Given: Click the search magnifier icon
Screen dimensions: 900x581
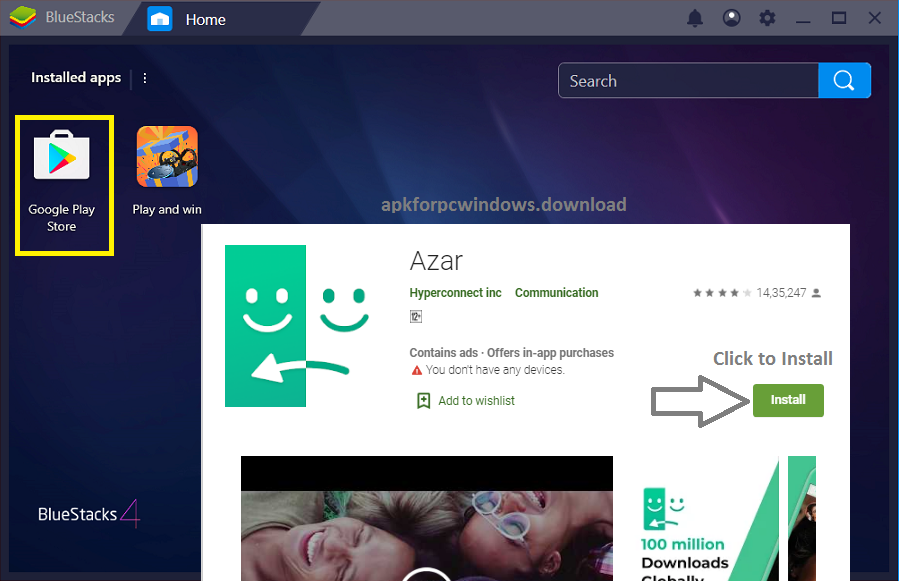Looking at the screenshot, I should click(x=845, y=80).
